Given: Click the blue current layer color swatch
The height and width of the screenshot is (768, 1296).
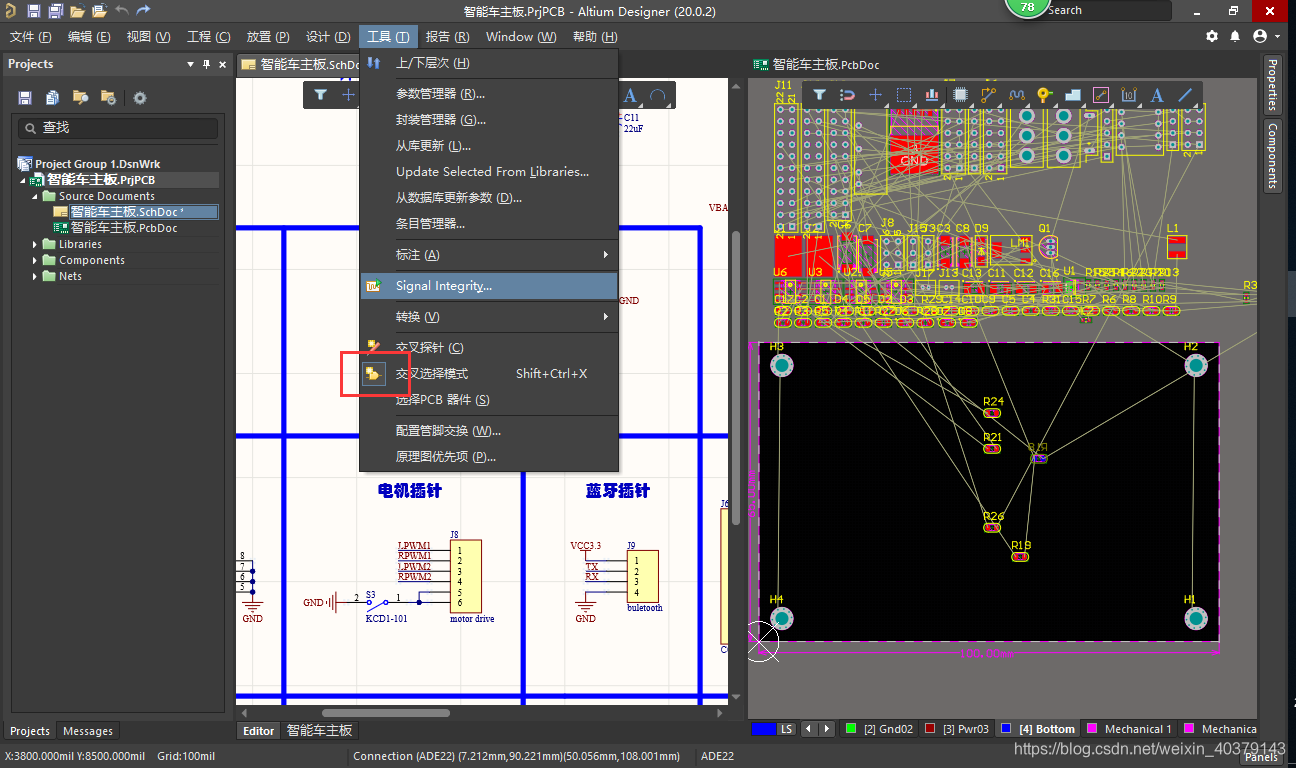Looking at the screenshot, I should tap(763, 729).
